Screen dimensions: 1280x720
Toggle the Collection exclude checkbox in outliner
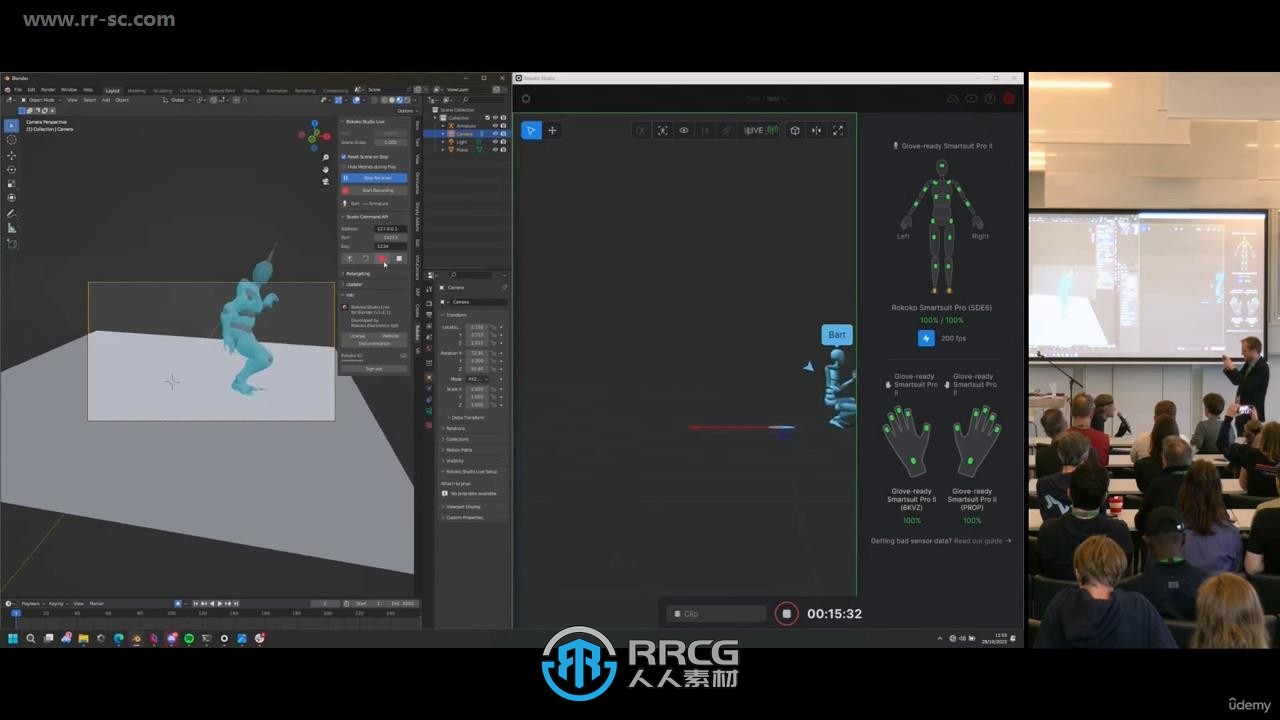point(487,118)
